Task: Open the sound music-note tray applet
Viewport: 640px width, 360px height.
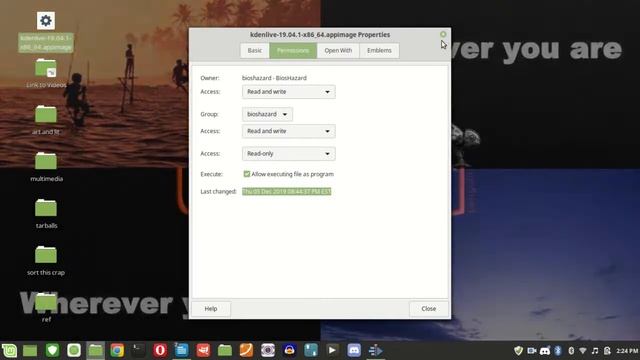Action: [x=595, y=351]
